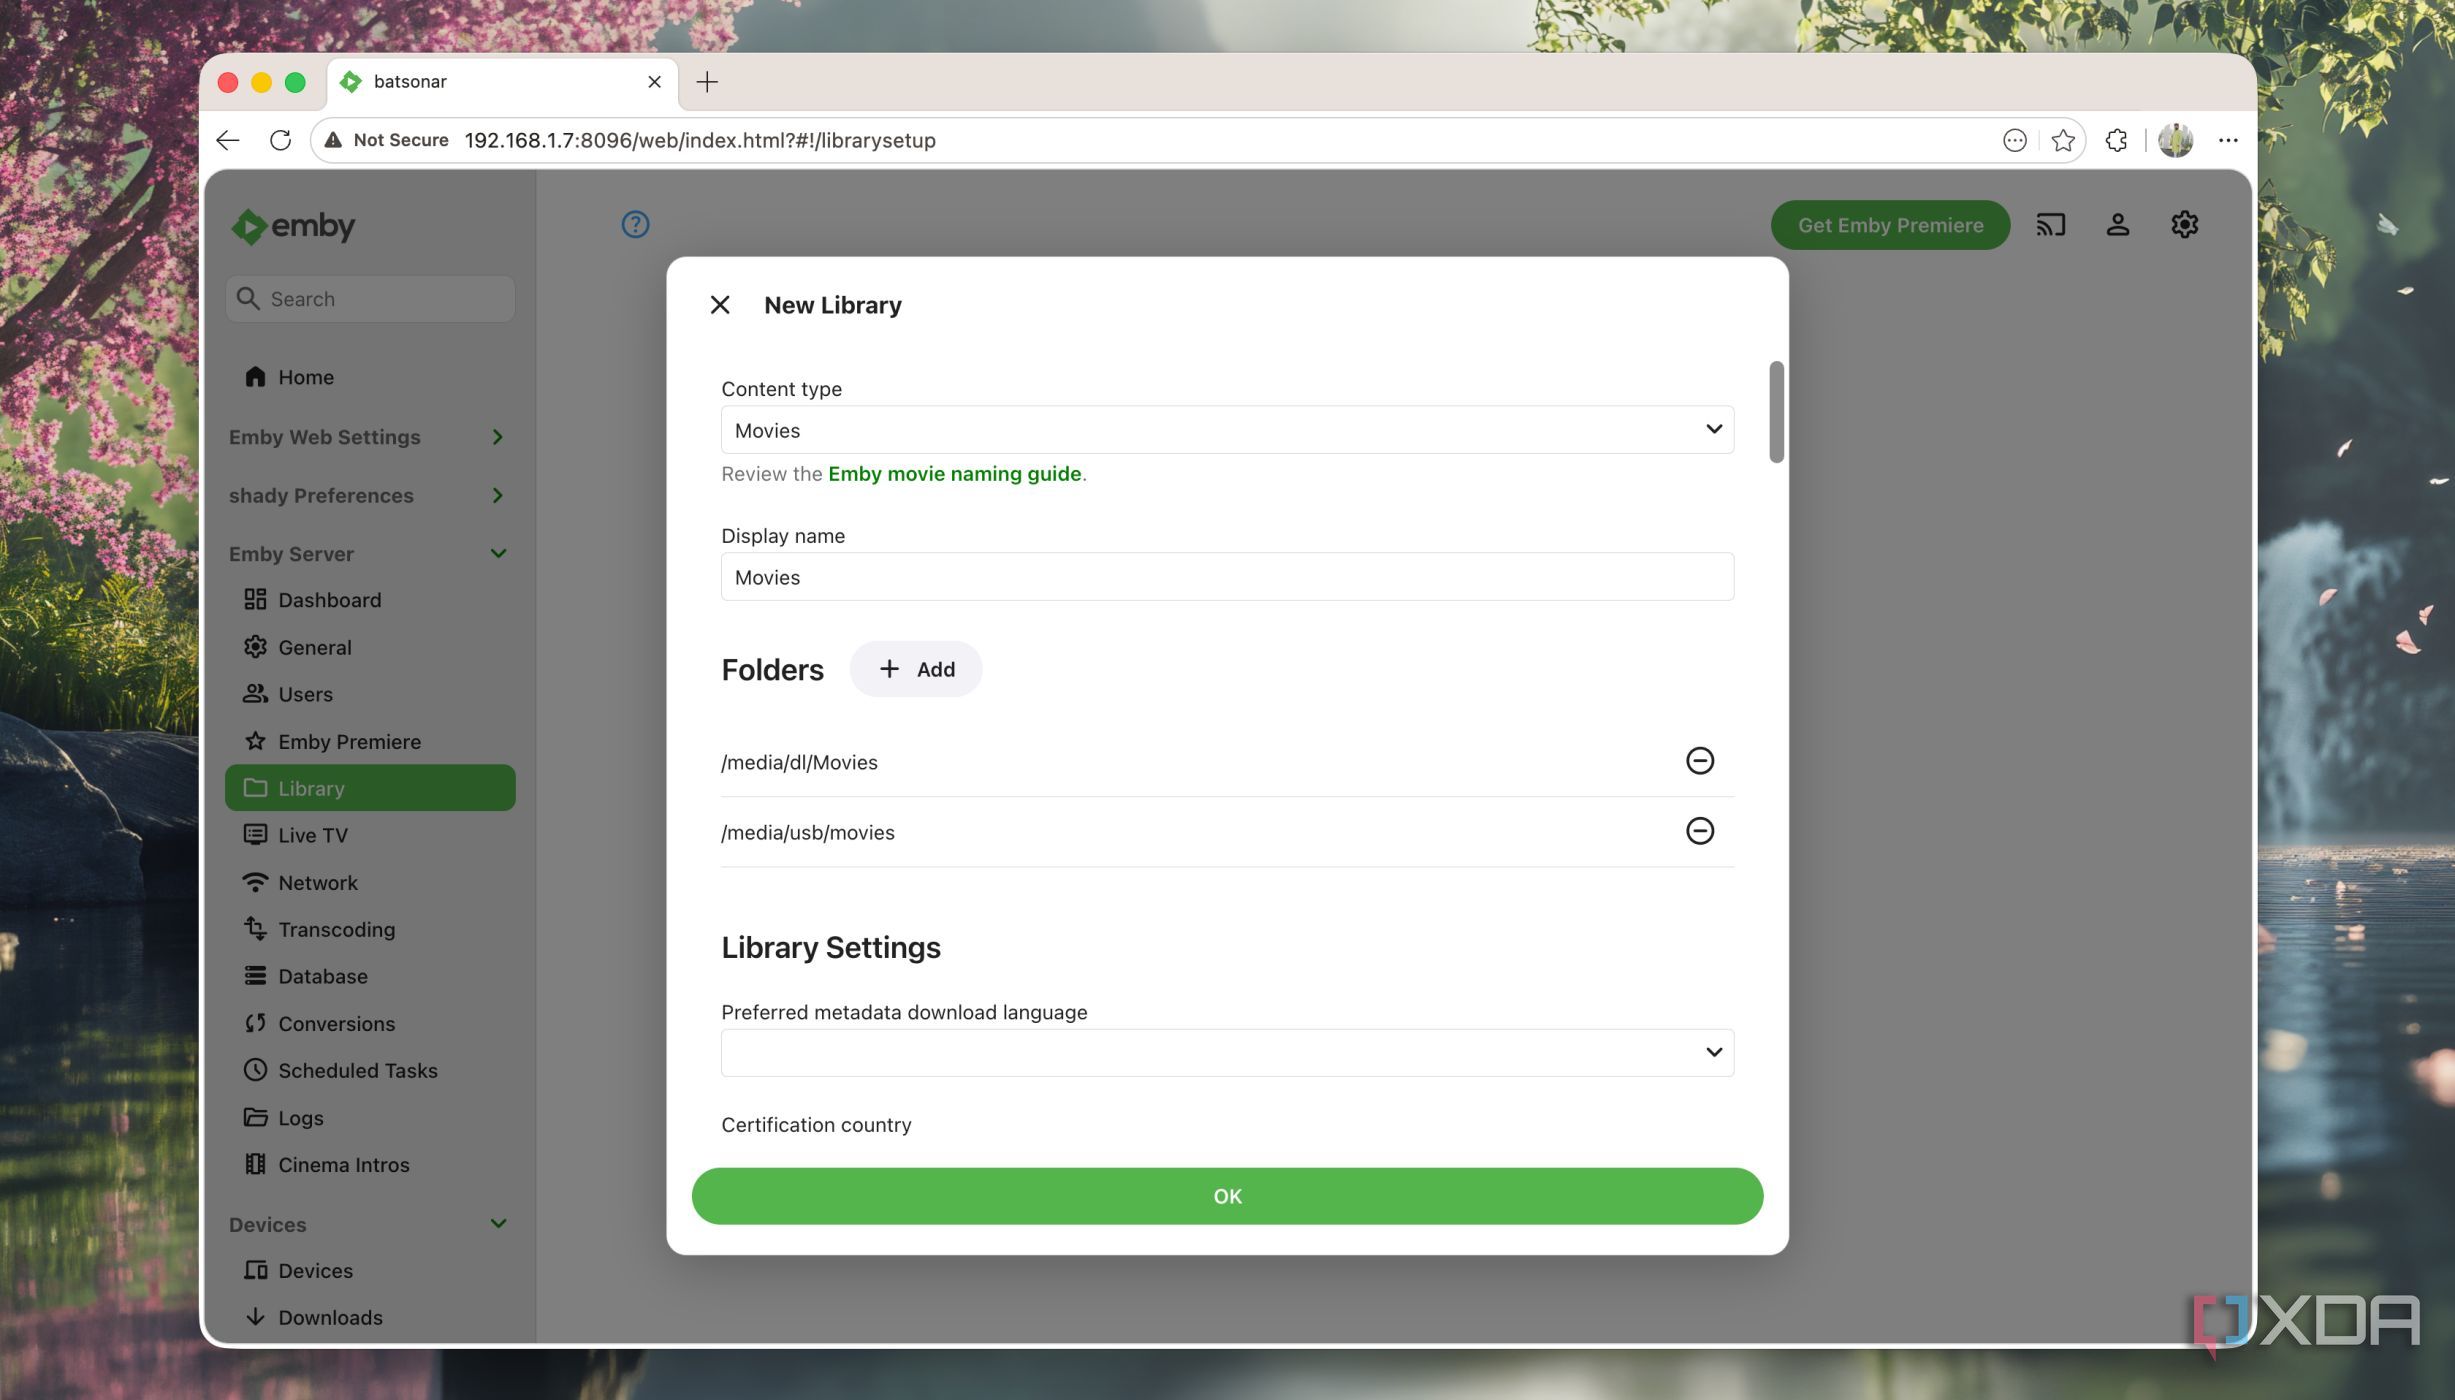Open Transcoding in sidebar
This screenshot has width=2455, height=1400.
[370, 929]
